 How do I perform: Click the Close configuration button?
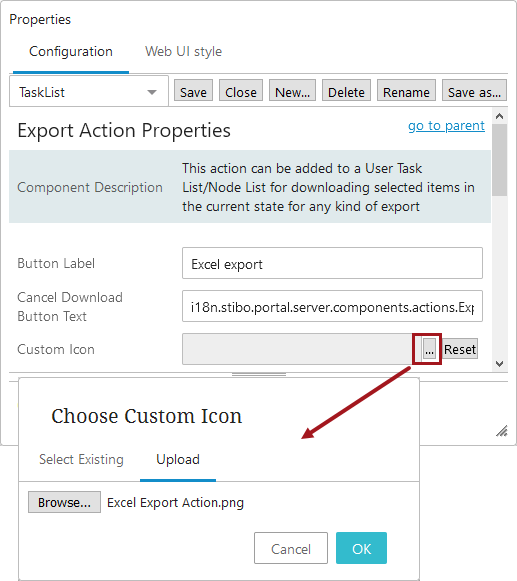(241, 92)
